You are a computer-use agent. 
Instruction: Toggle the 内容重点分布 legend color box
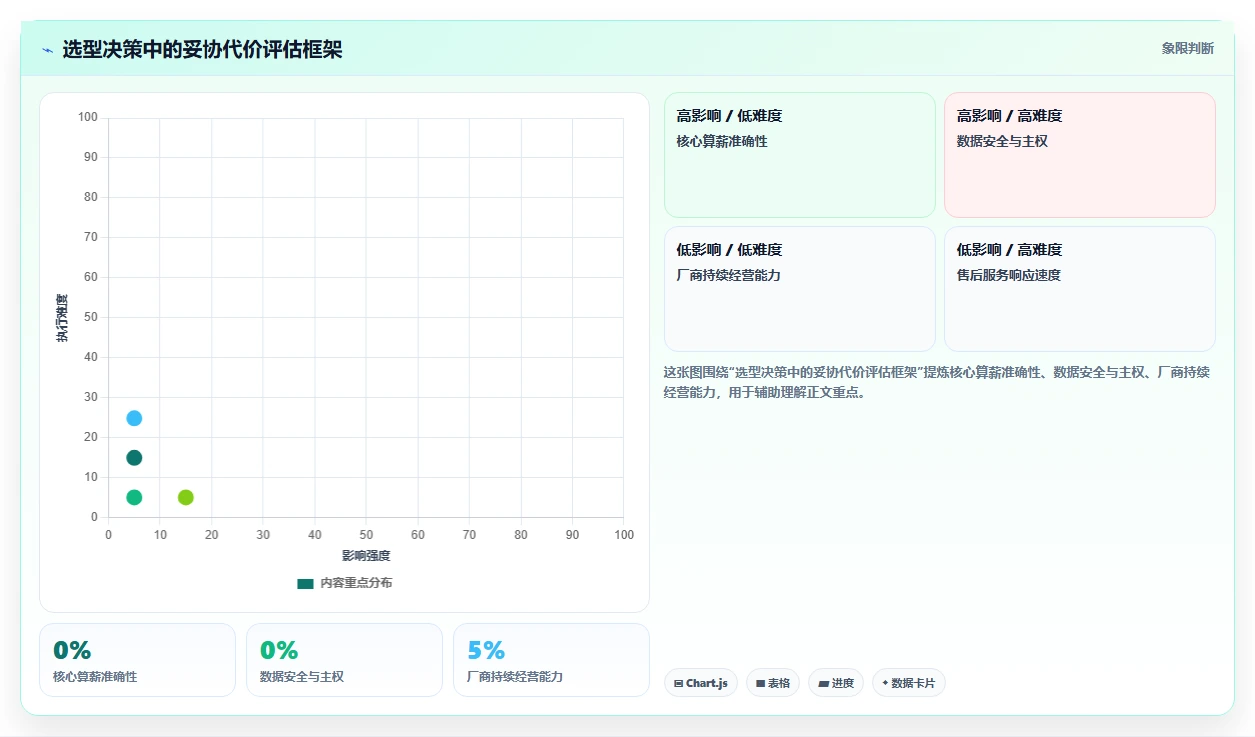[x=305, y=583]
